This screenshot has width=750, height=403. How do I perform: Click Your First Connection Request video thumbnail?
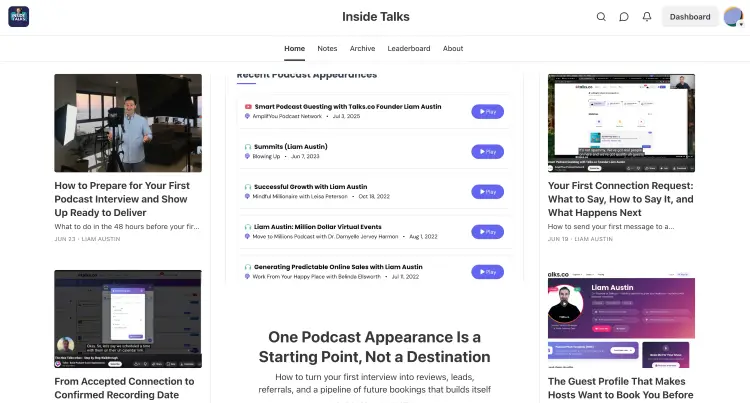pyautogui.click(x=621, y=123)
